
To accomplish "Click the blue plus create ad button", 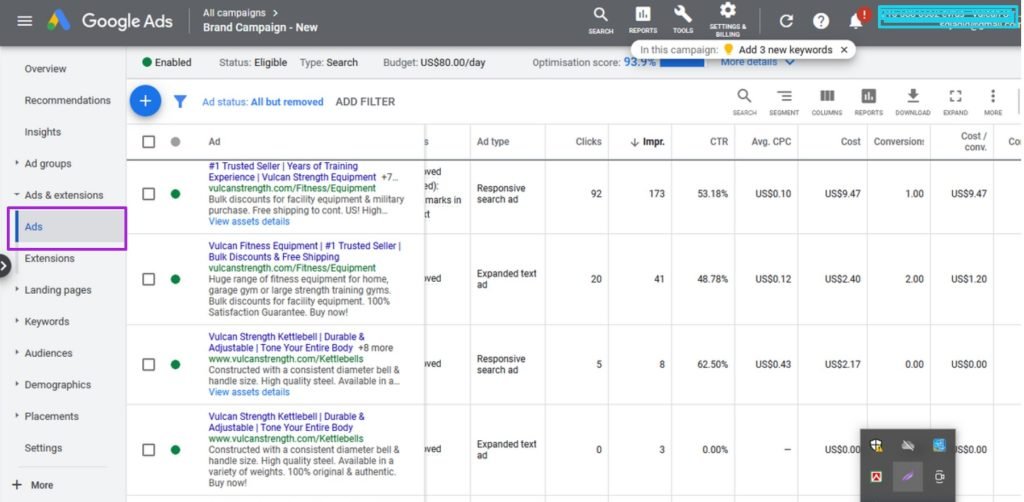I will tap(145, 101).
